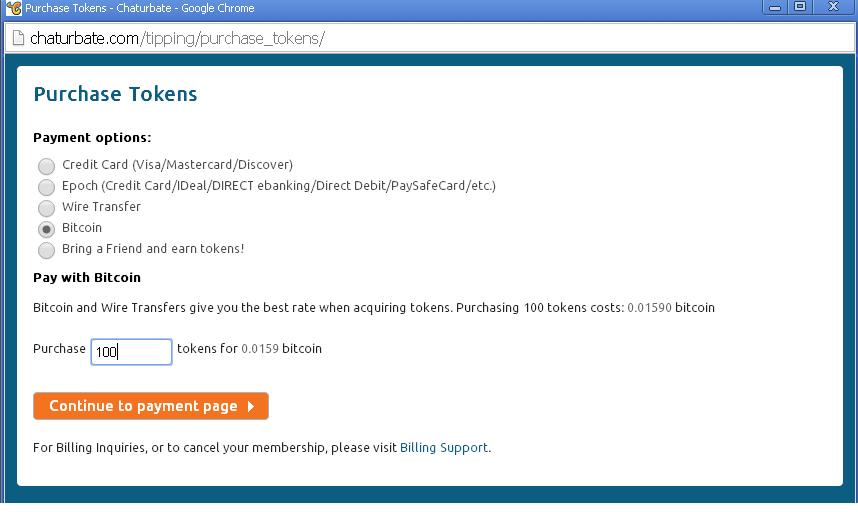The width and height of the screenshot is (858, 512).
Task: Continue to payment page button
Action: pos(150,406)
